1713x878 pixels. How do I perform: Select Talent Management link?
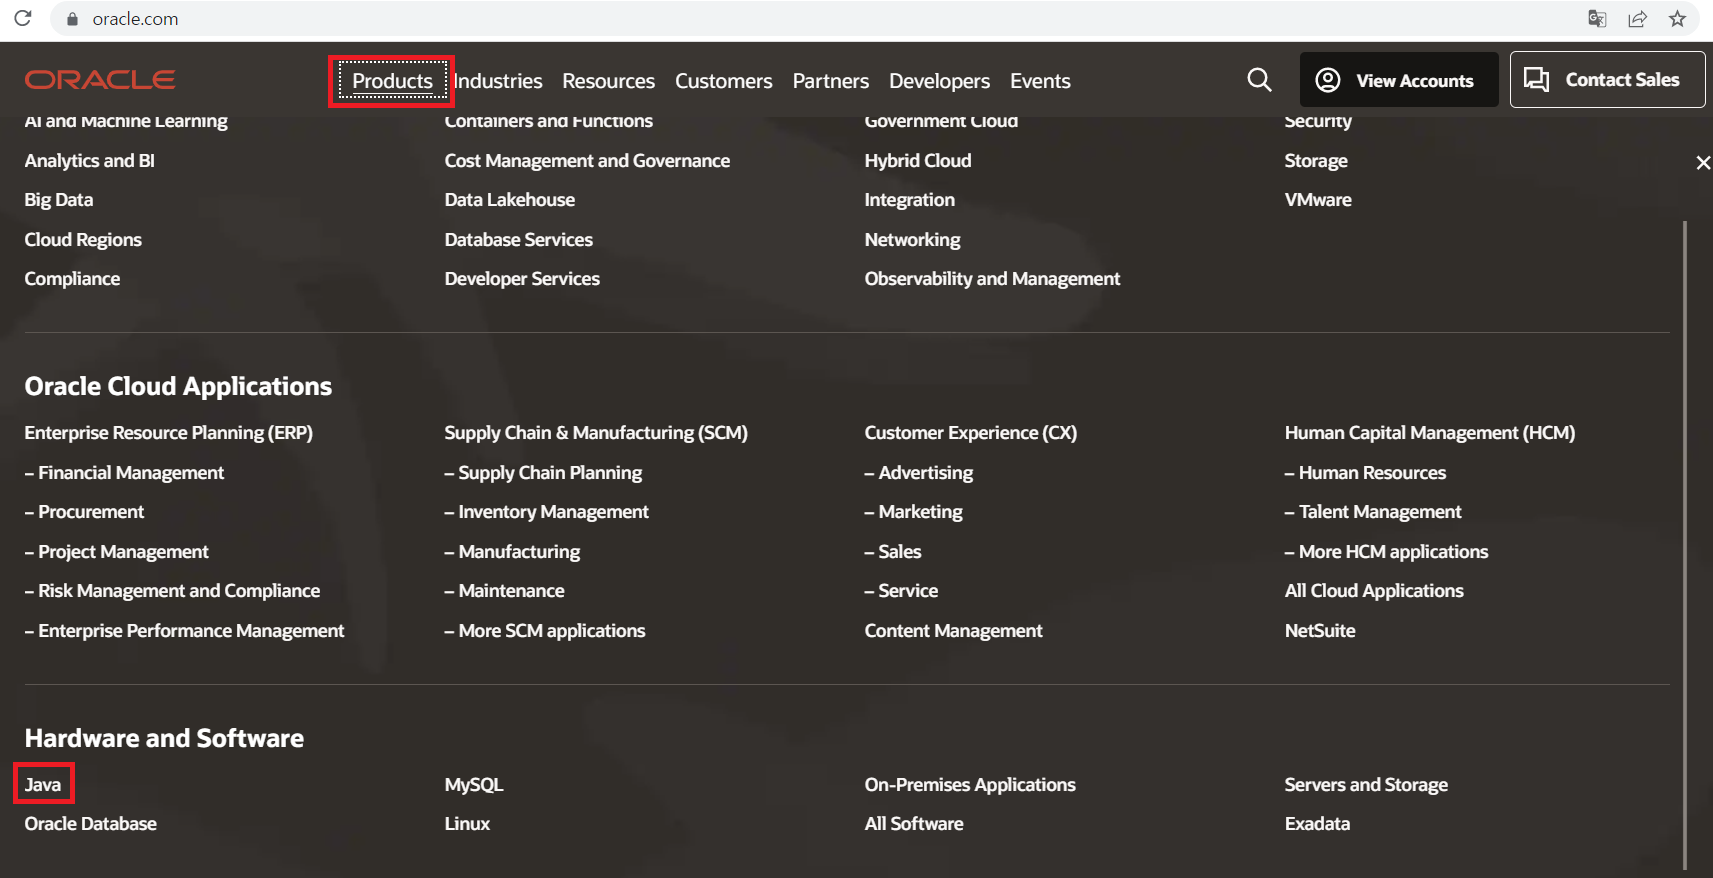(x=1373, y=512)
